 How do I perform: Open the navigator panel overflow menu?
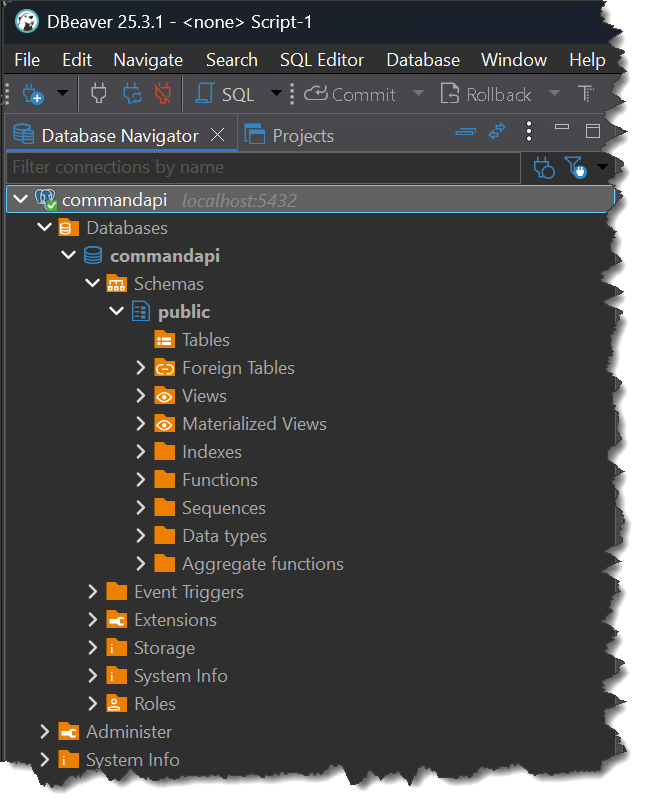(529, 131)
